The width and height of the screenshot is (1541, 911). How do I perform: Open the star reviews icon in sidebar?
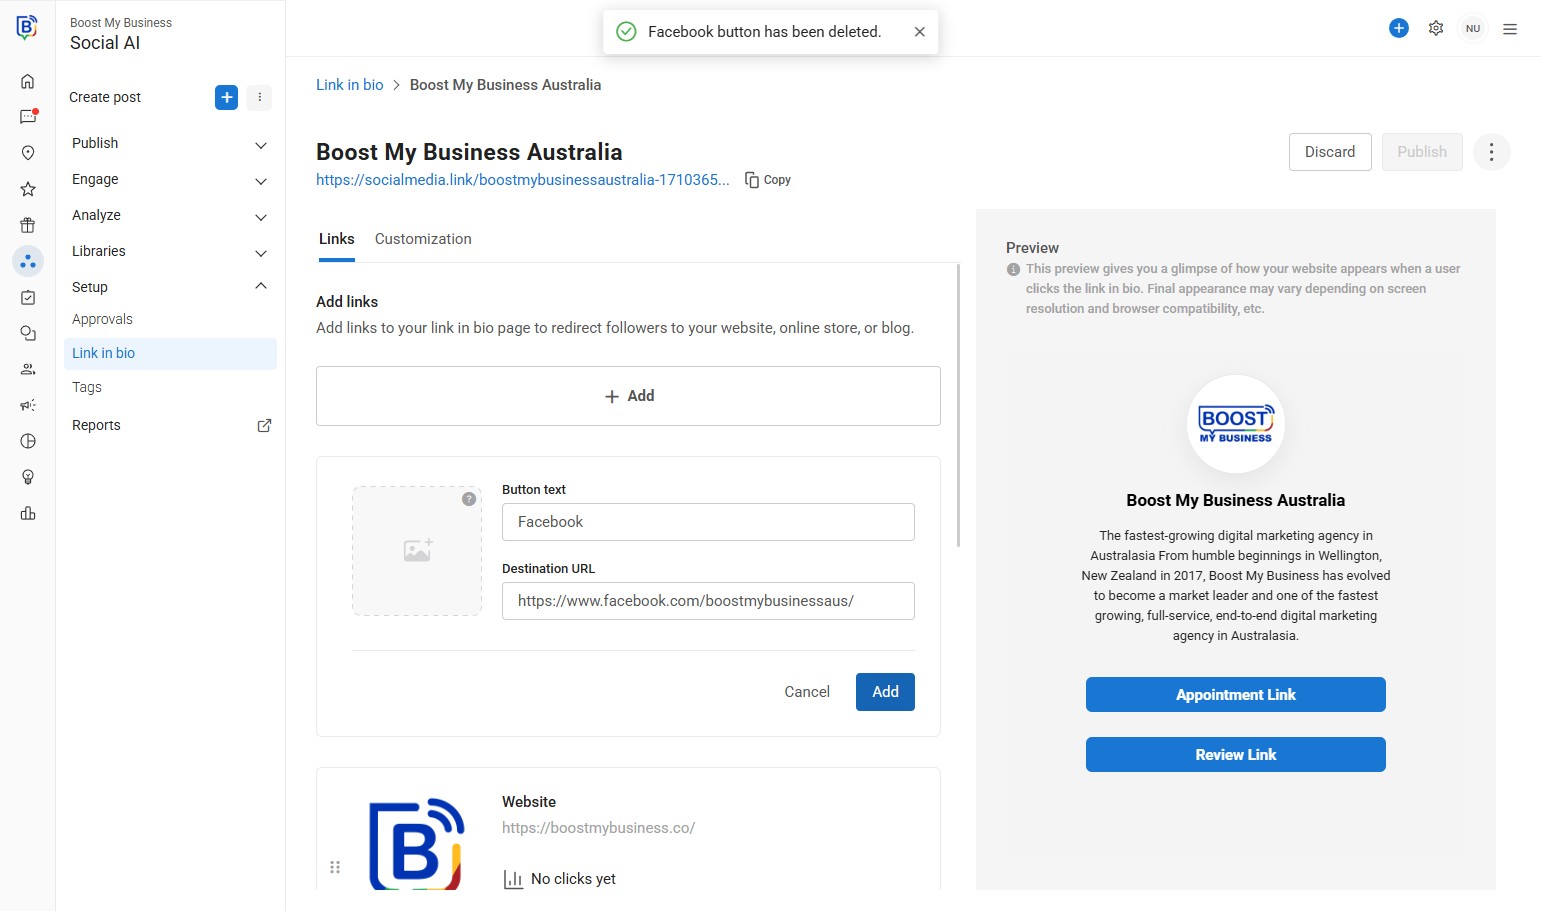pos(28,189)
